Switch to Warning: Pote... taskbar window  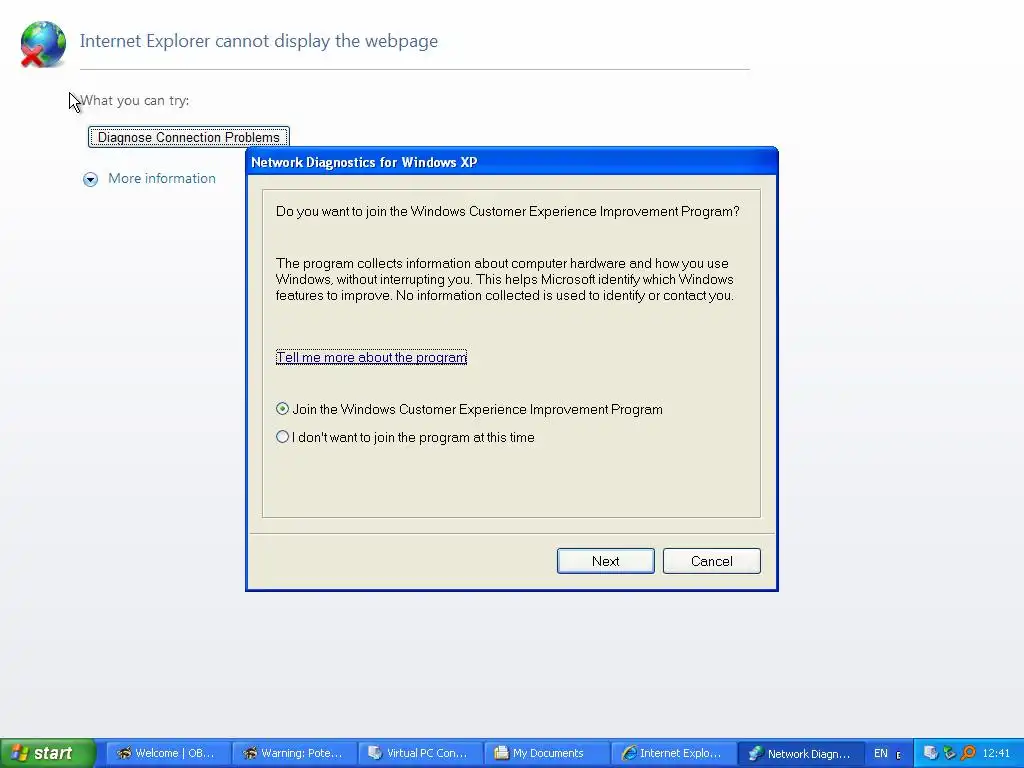click(x=295, y=753)
